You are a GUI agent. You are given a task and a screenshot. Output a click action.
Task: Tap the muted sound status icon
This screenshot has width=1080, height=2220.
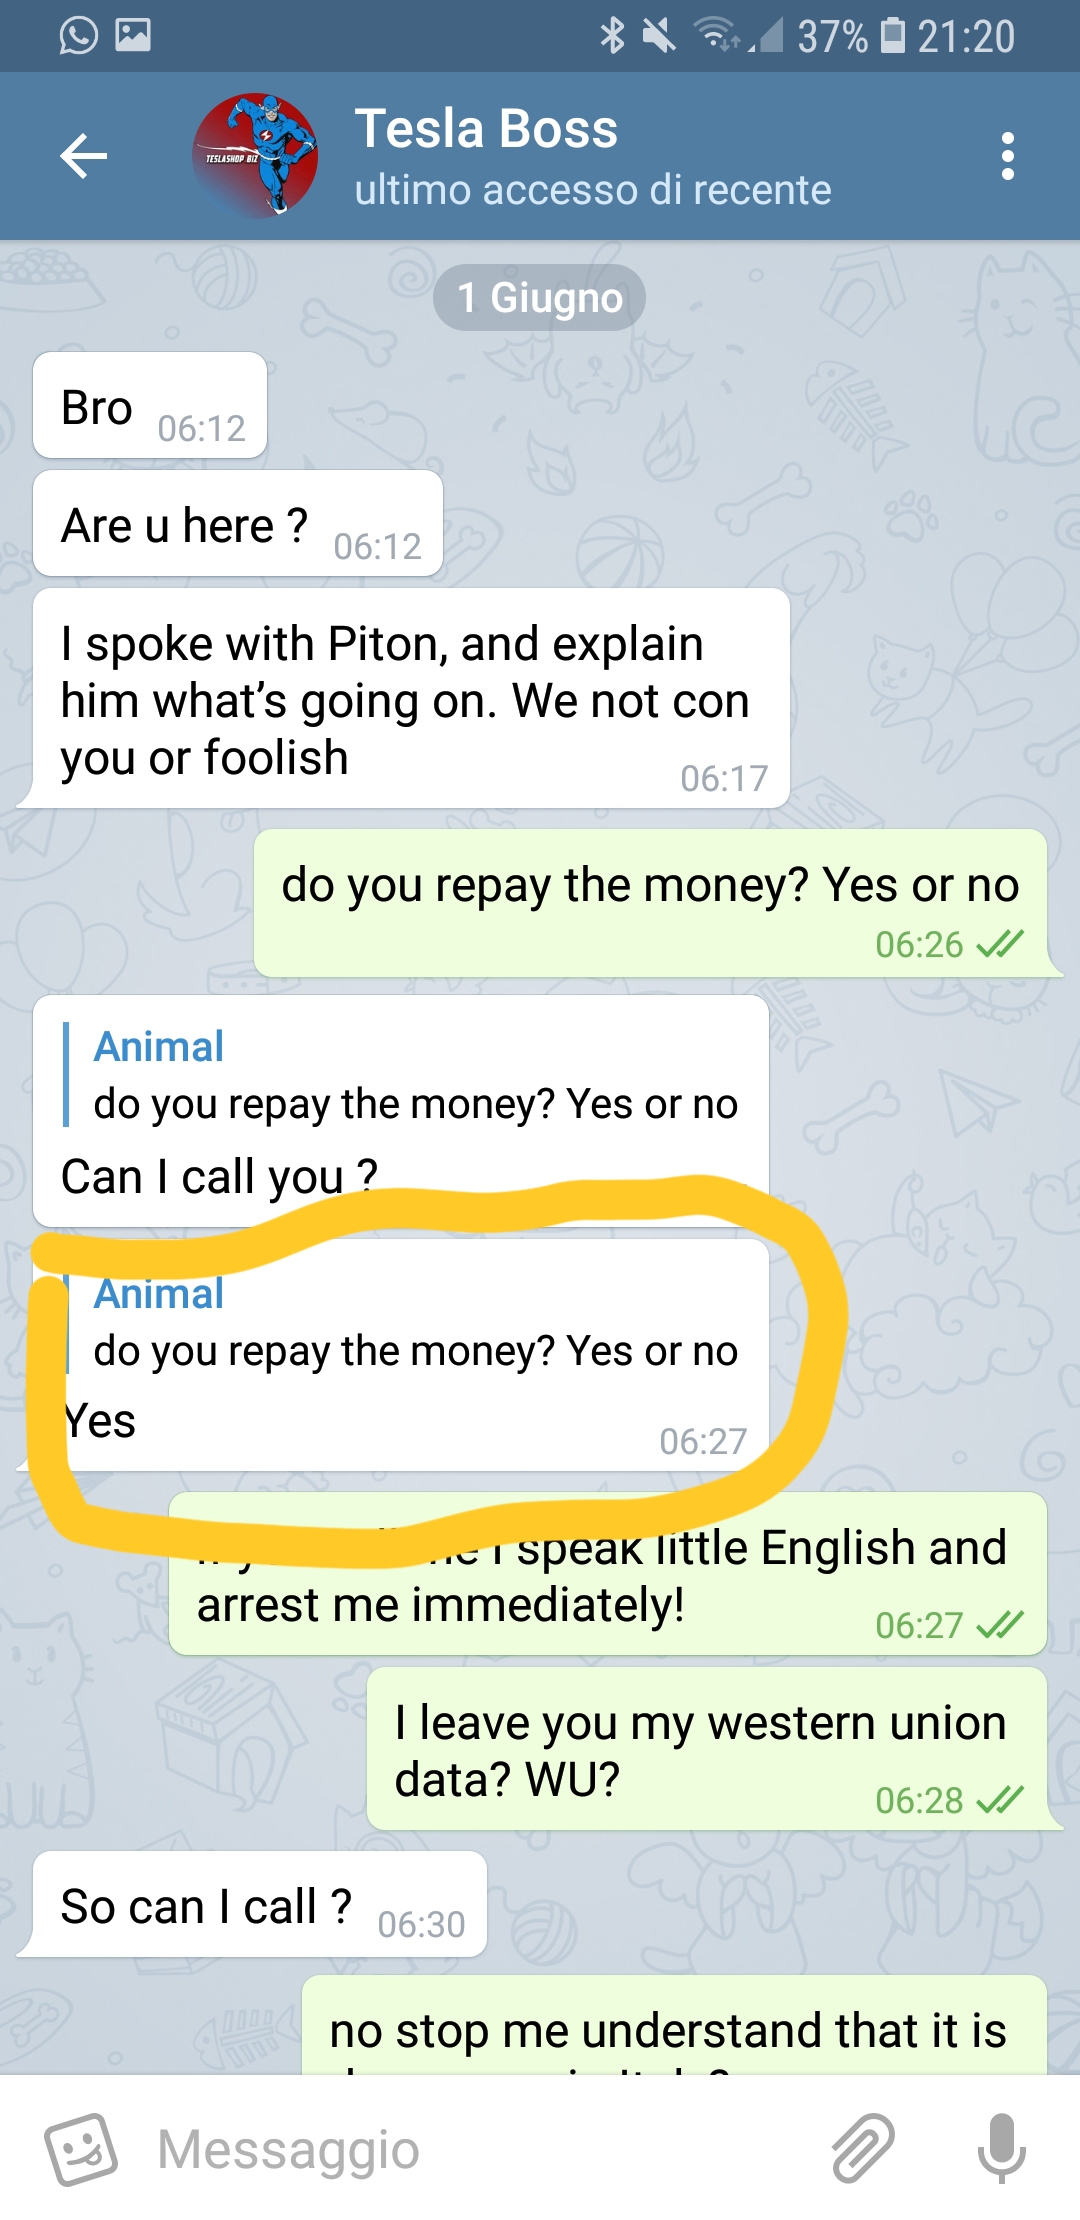pyautogui.click(x=658, y=36)
